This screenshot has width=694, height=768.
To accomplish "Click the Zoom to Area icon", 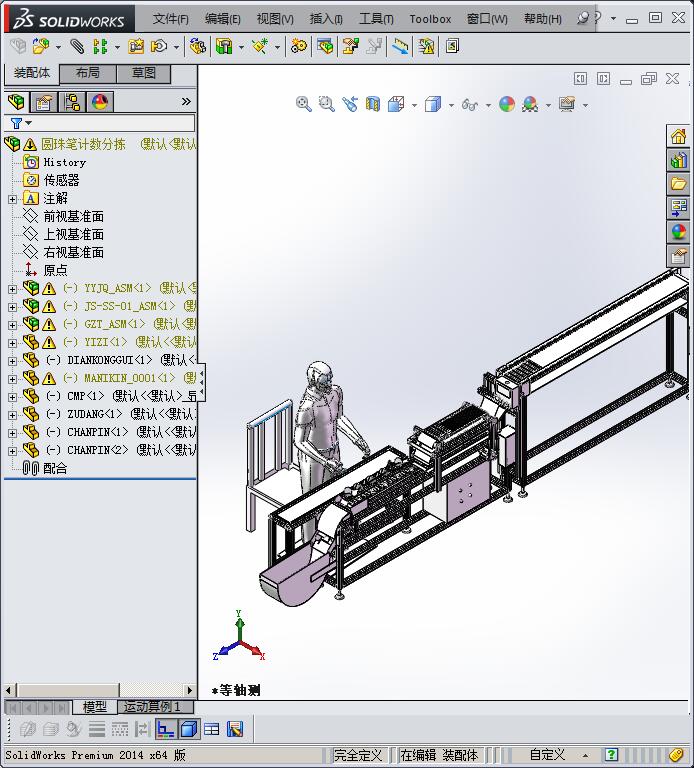I will pos(327,104).
